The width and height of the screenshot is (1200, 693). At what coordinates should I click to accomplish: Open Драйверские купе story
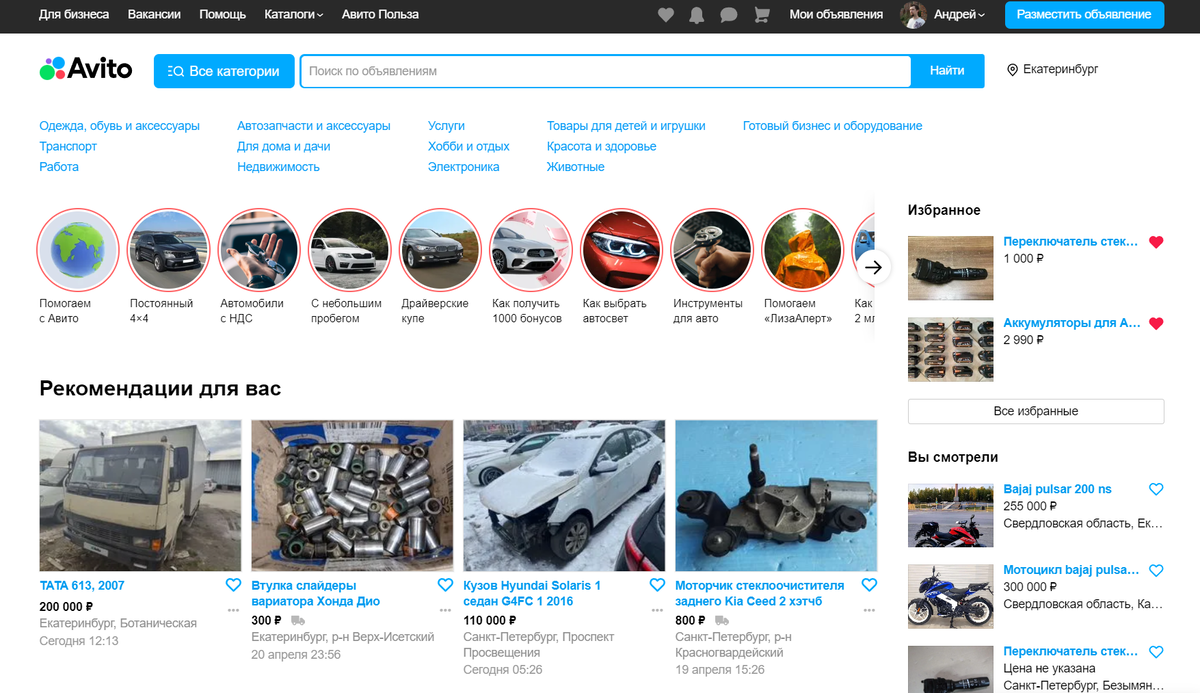[x=440, y=251]
